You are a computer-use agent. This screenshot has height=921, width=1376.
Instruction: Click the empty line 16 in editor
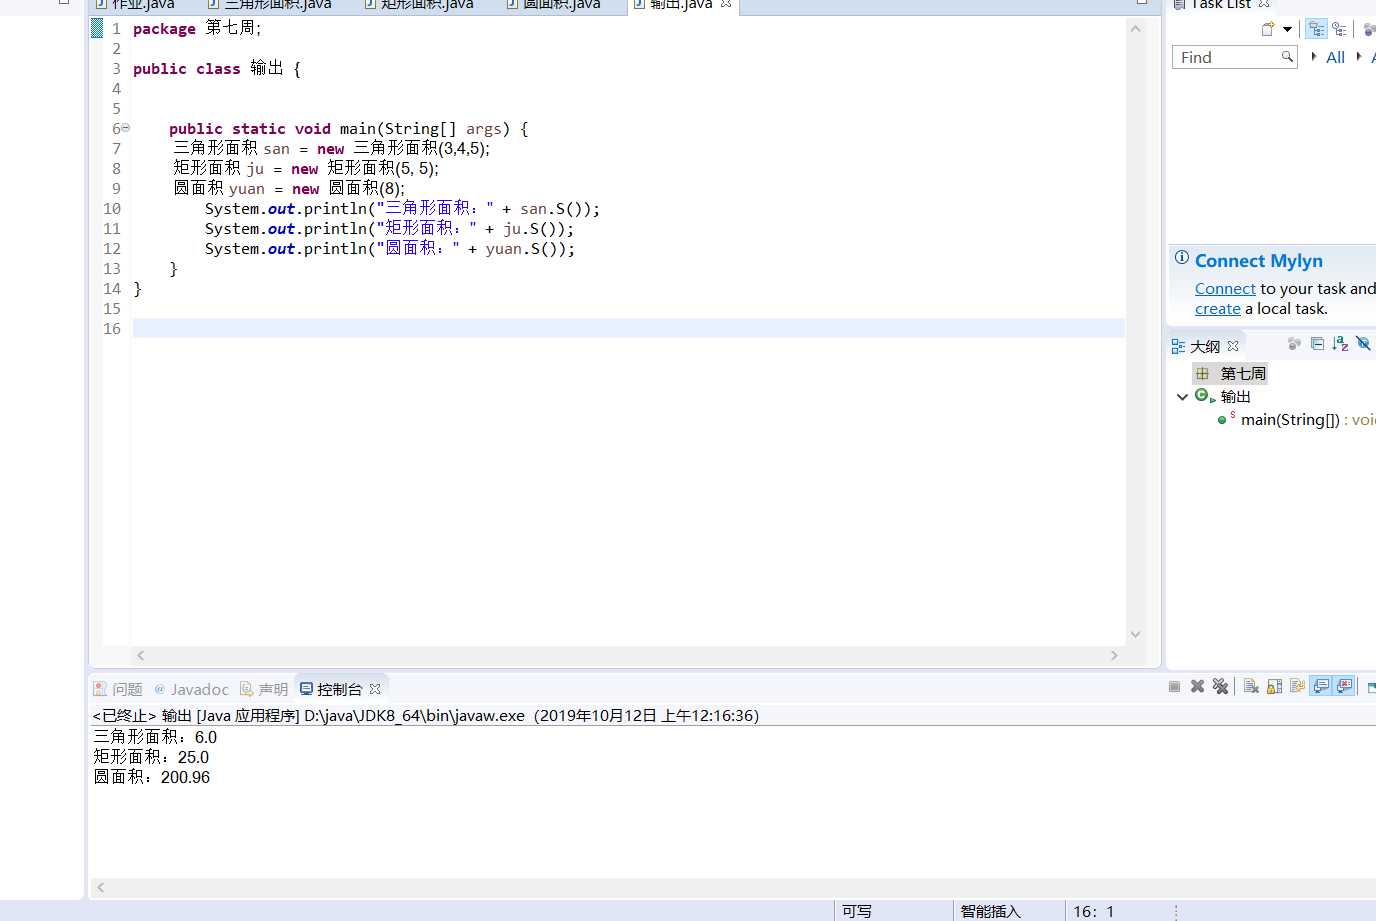click(x=628, y=328)
